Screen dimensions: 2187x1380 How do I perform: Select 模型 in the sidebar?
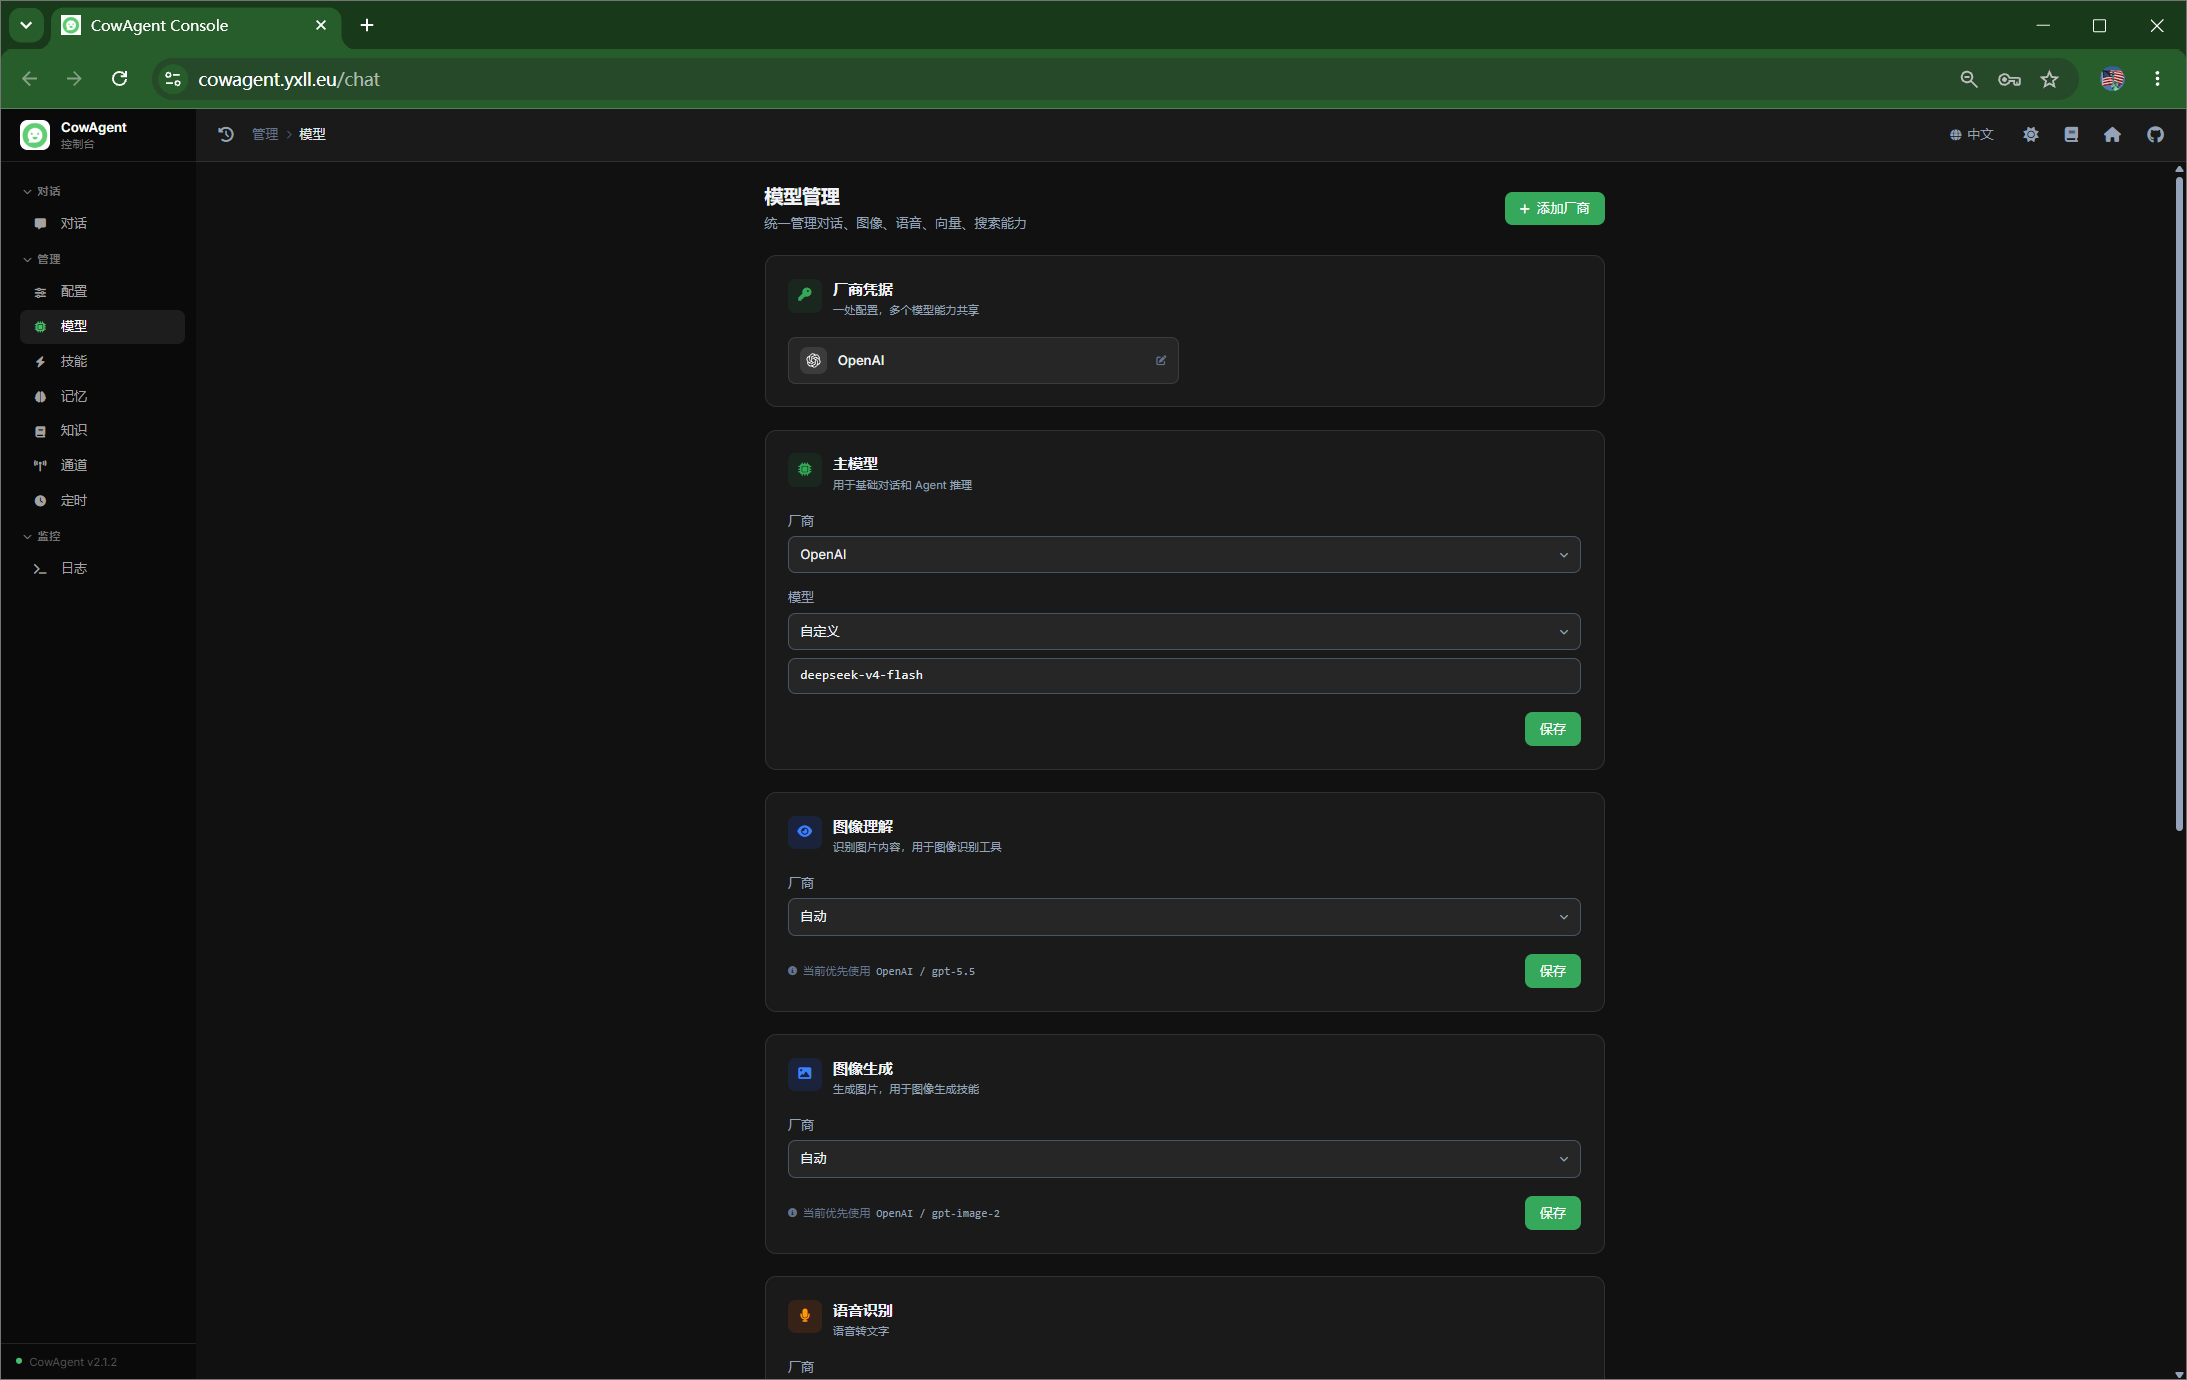(x=102, y=327)
